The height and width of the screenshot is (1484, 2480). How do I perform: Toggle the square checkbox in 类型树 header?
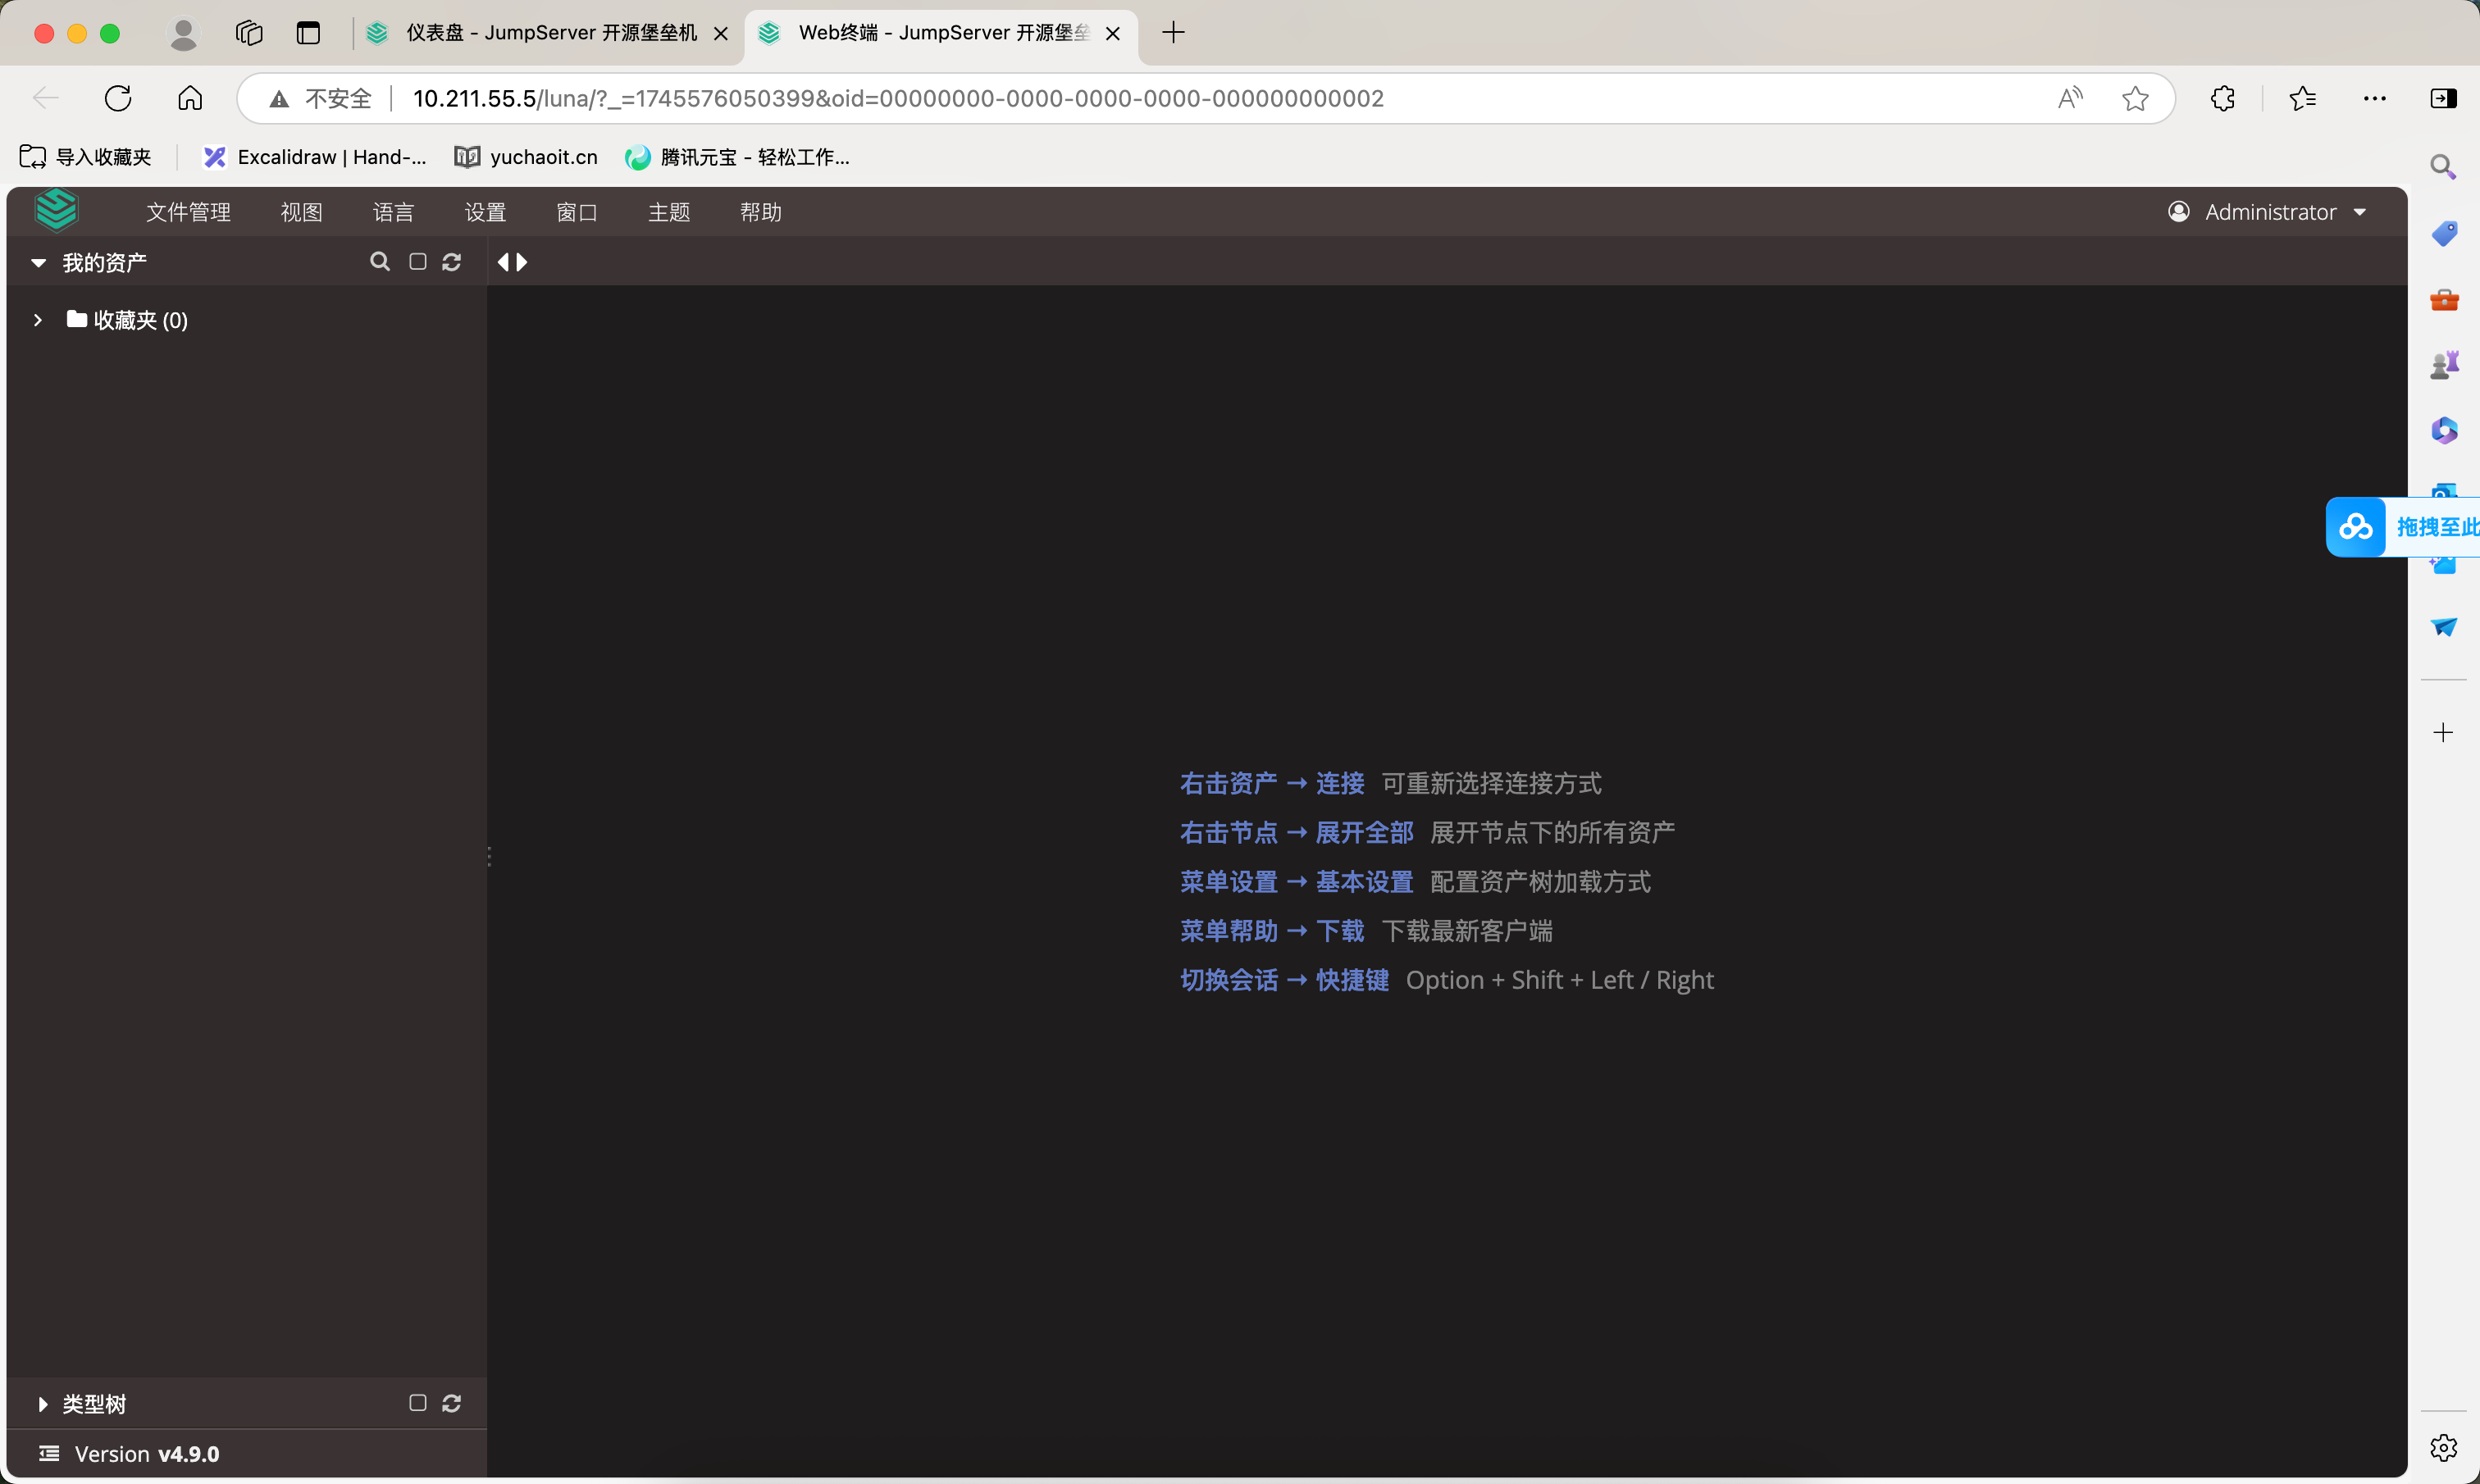click(x=418, y=1403)
